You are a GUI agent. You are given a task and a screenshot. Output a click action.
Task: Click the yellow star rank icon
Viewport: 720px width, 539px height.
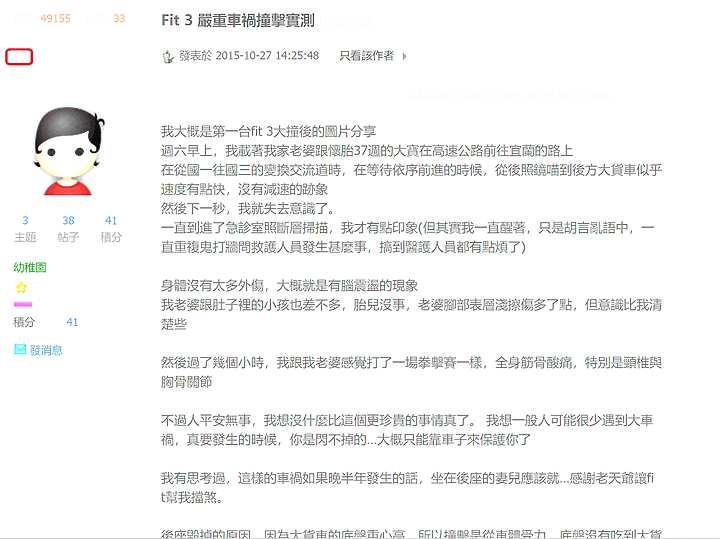pos(21,288)
